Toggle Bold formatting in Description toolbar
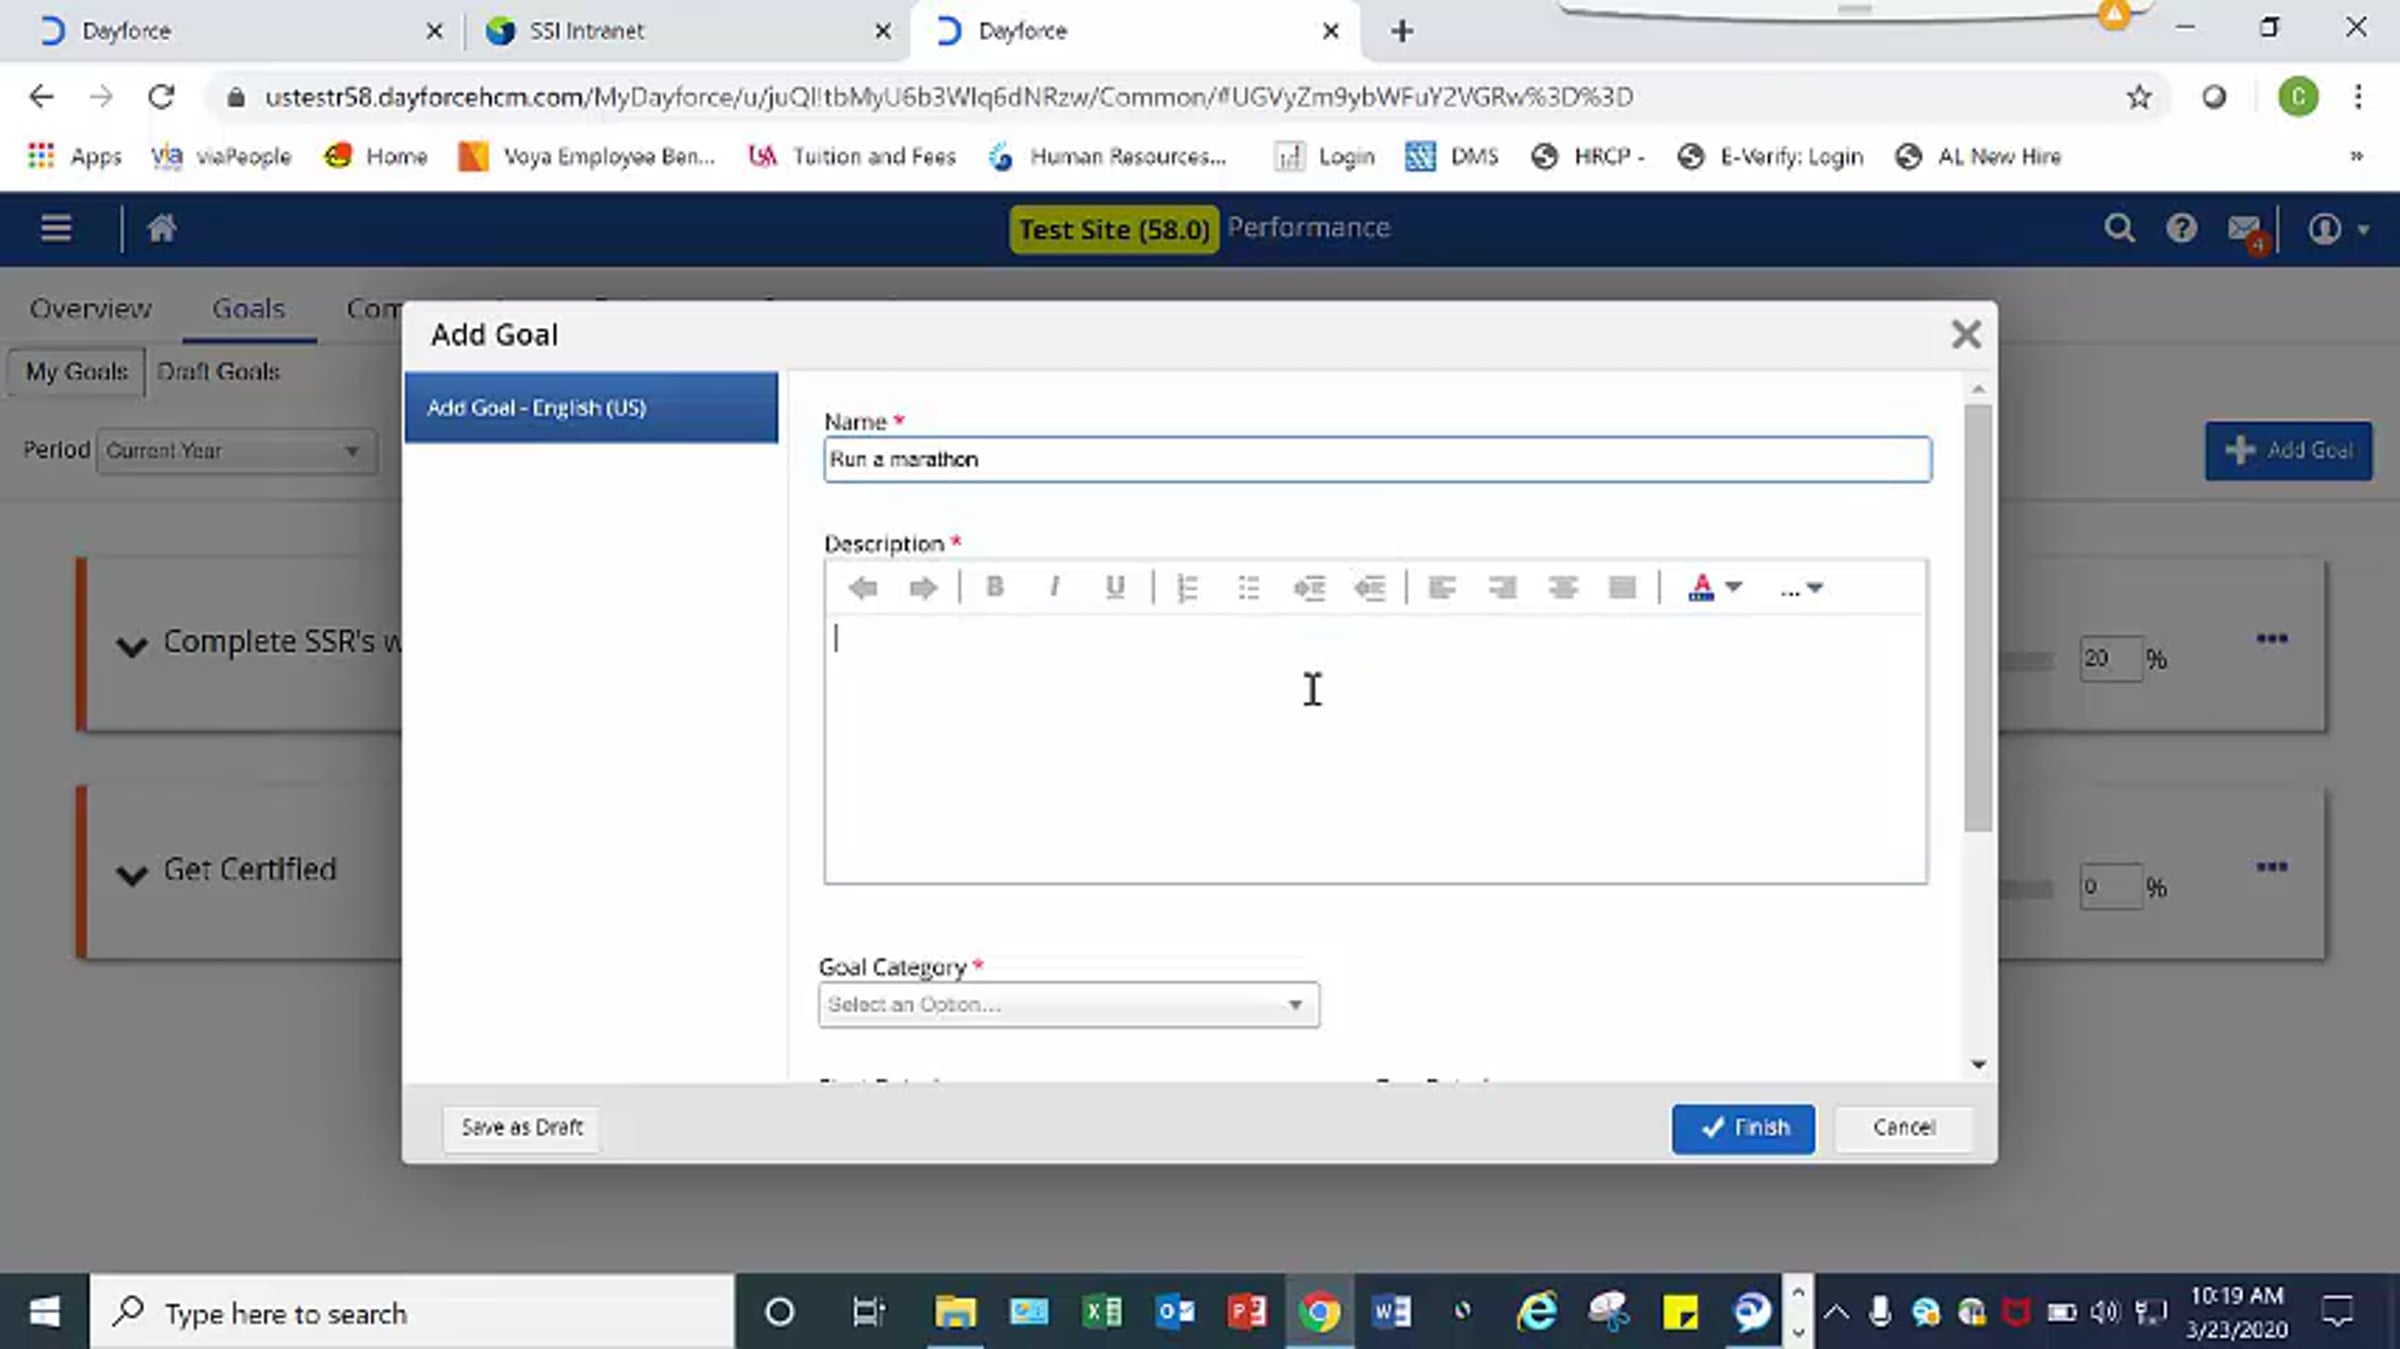Screen dimensions: 2400x1349 point(994,587)
